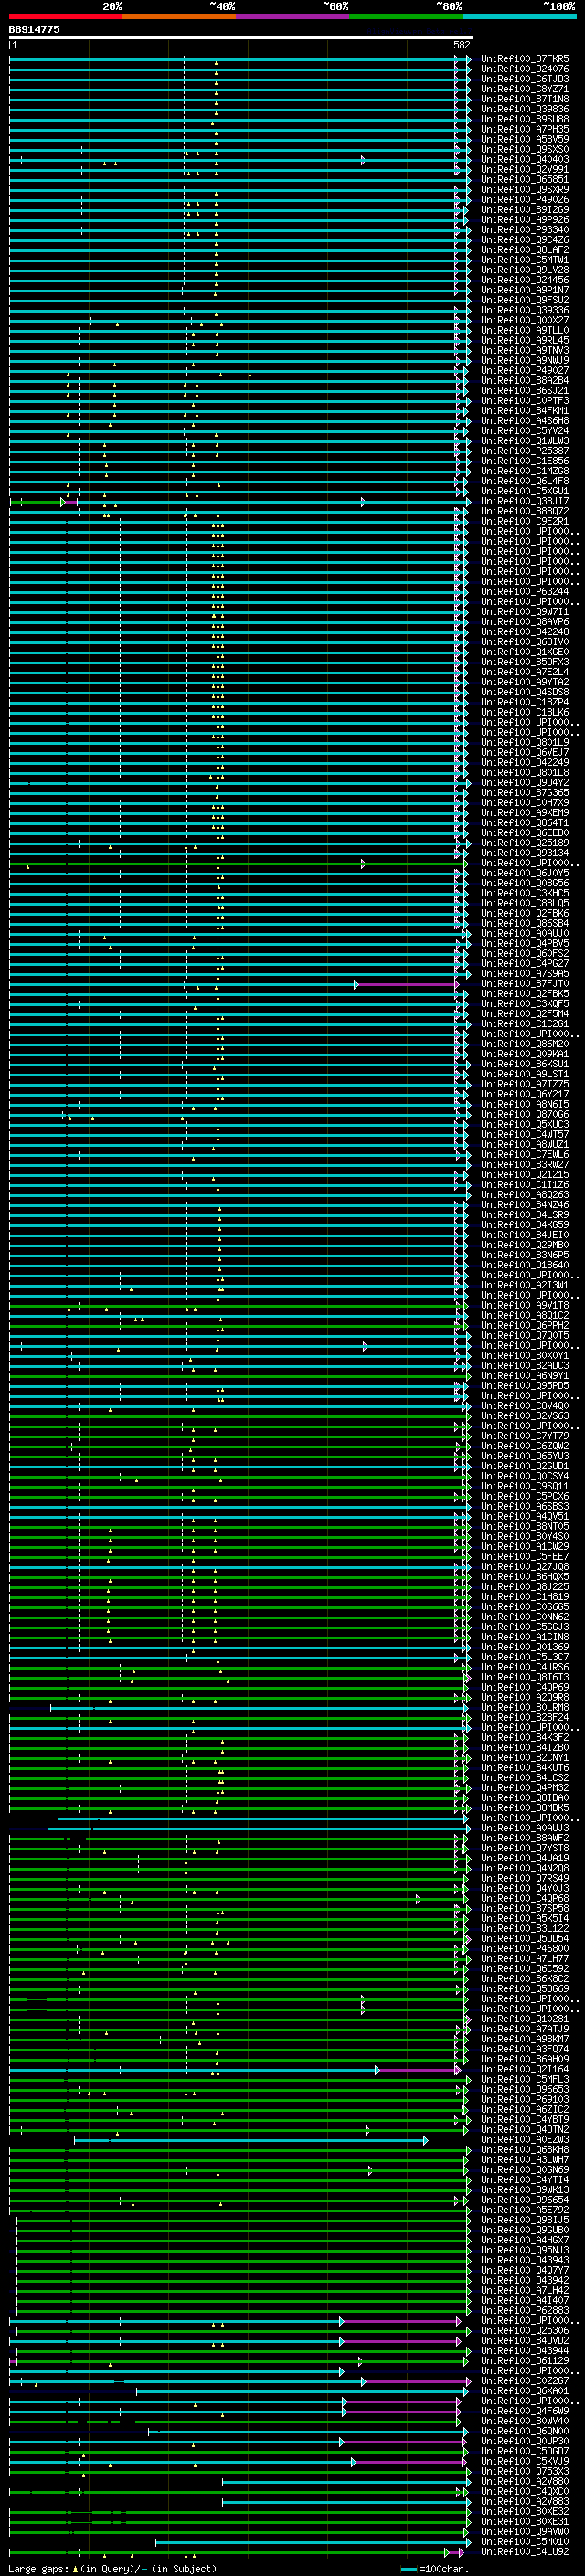The image size is (585, 2576).
Task: Select the UniRef100_B9SU88 label
Action: point(525,119)
